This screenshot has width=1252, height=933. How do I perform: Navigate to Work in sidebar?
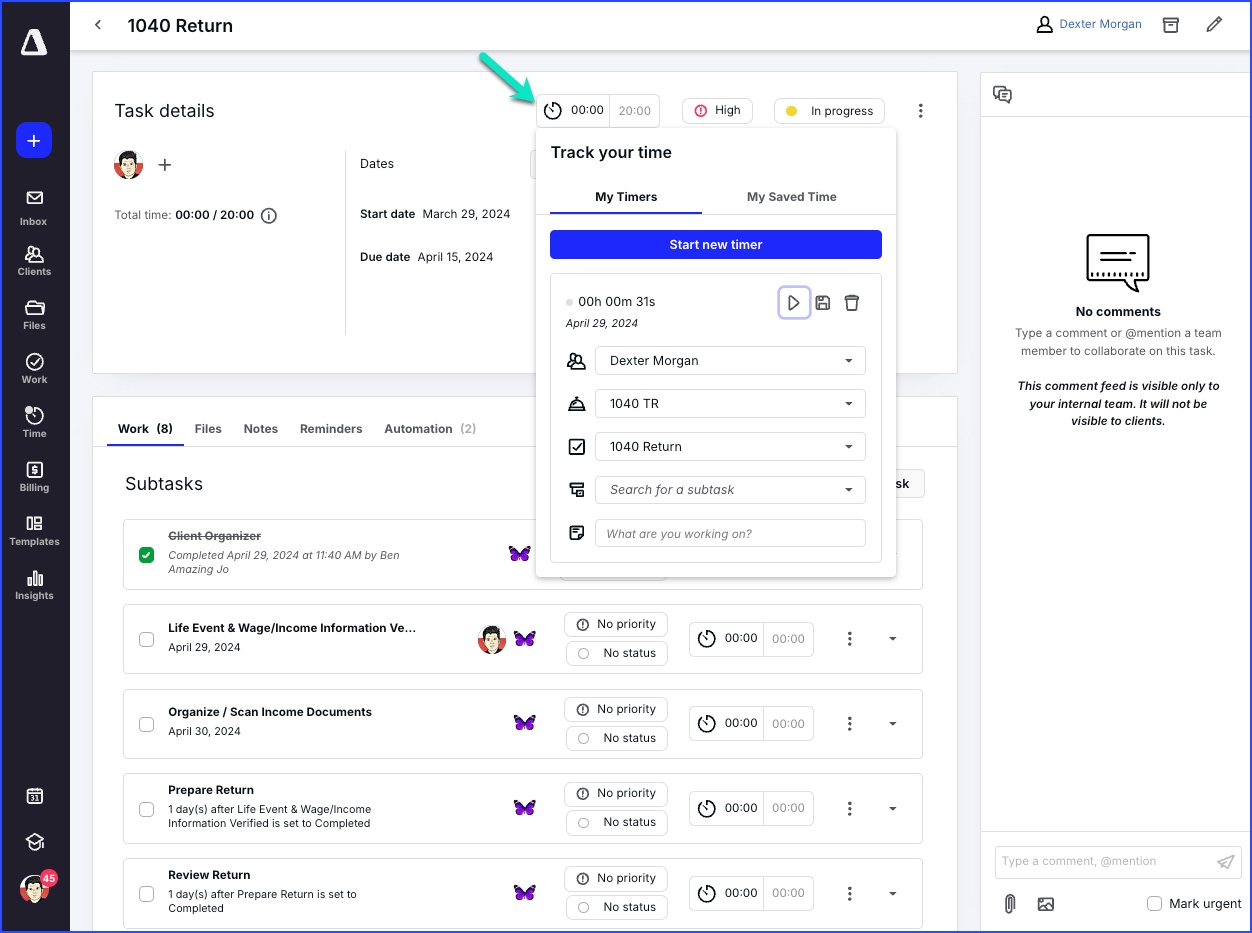34,369
